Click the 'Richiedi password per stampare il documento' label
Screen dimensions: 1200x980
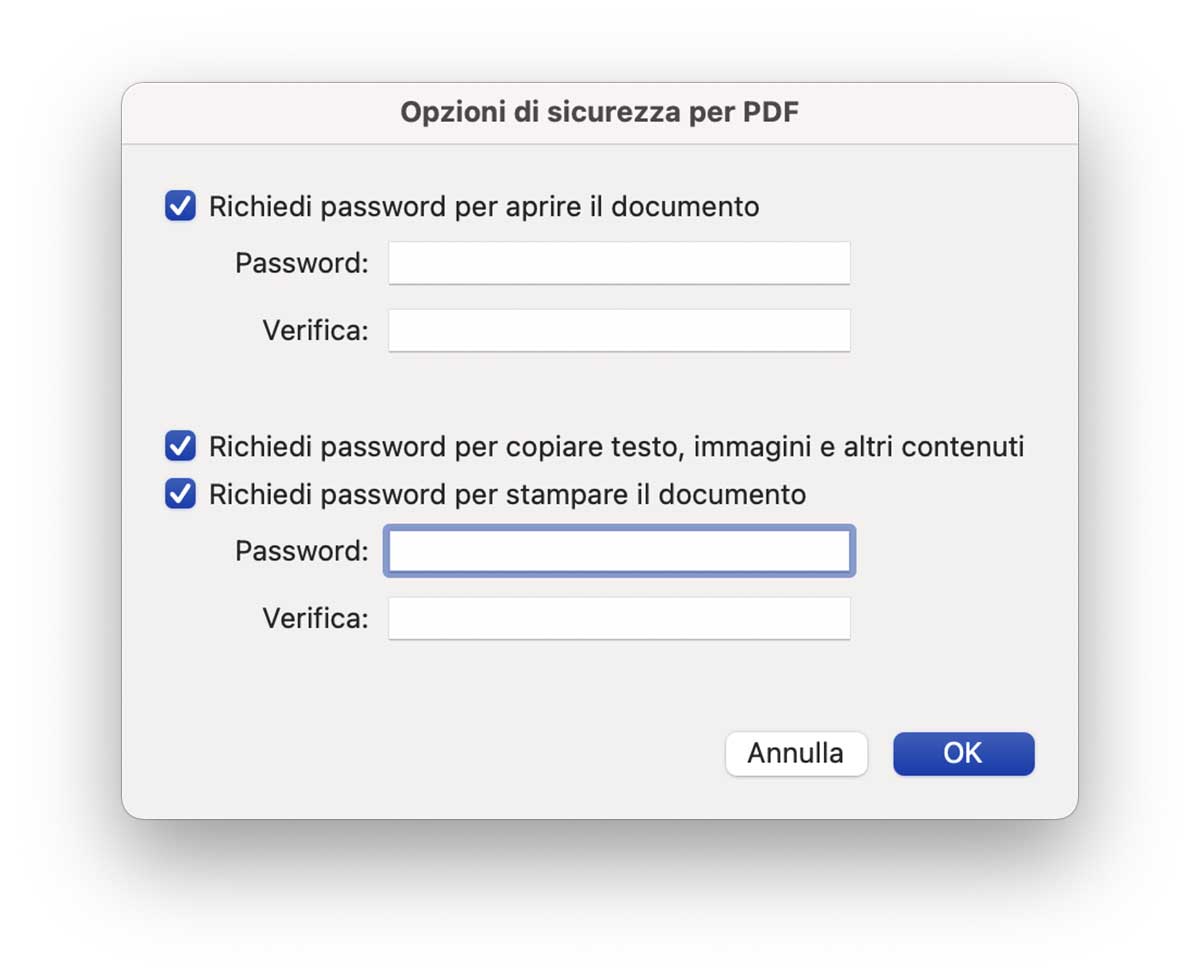click(507, 494)
